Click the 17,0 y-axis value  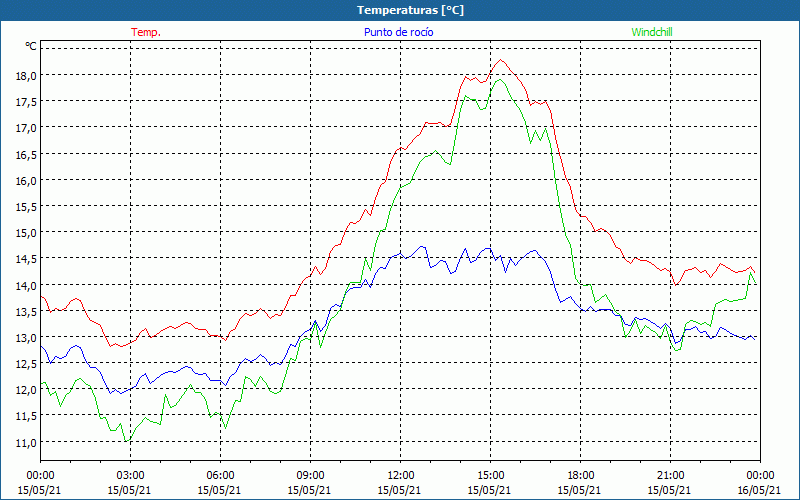[x=27, y=128]
